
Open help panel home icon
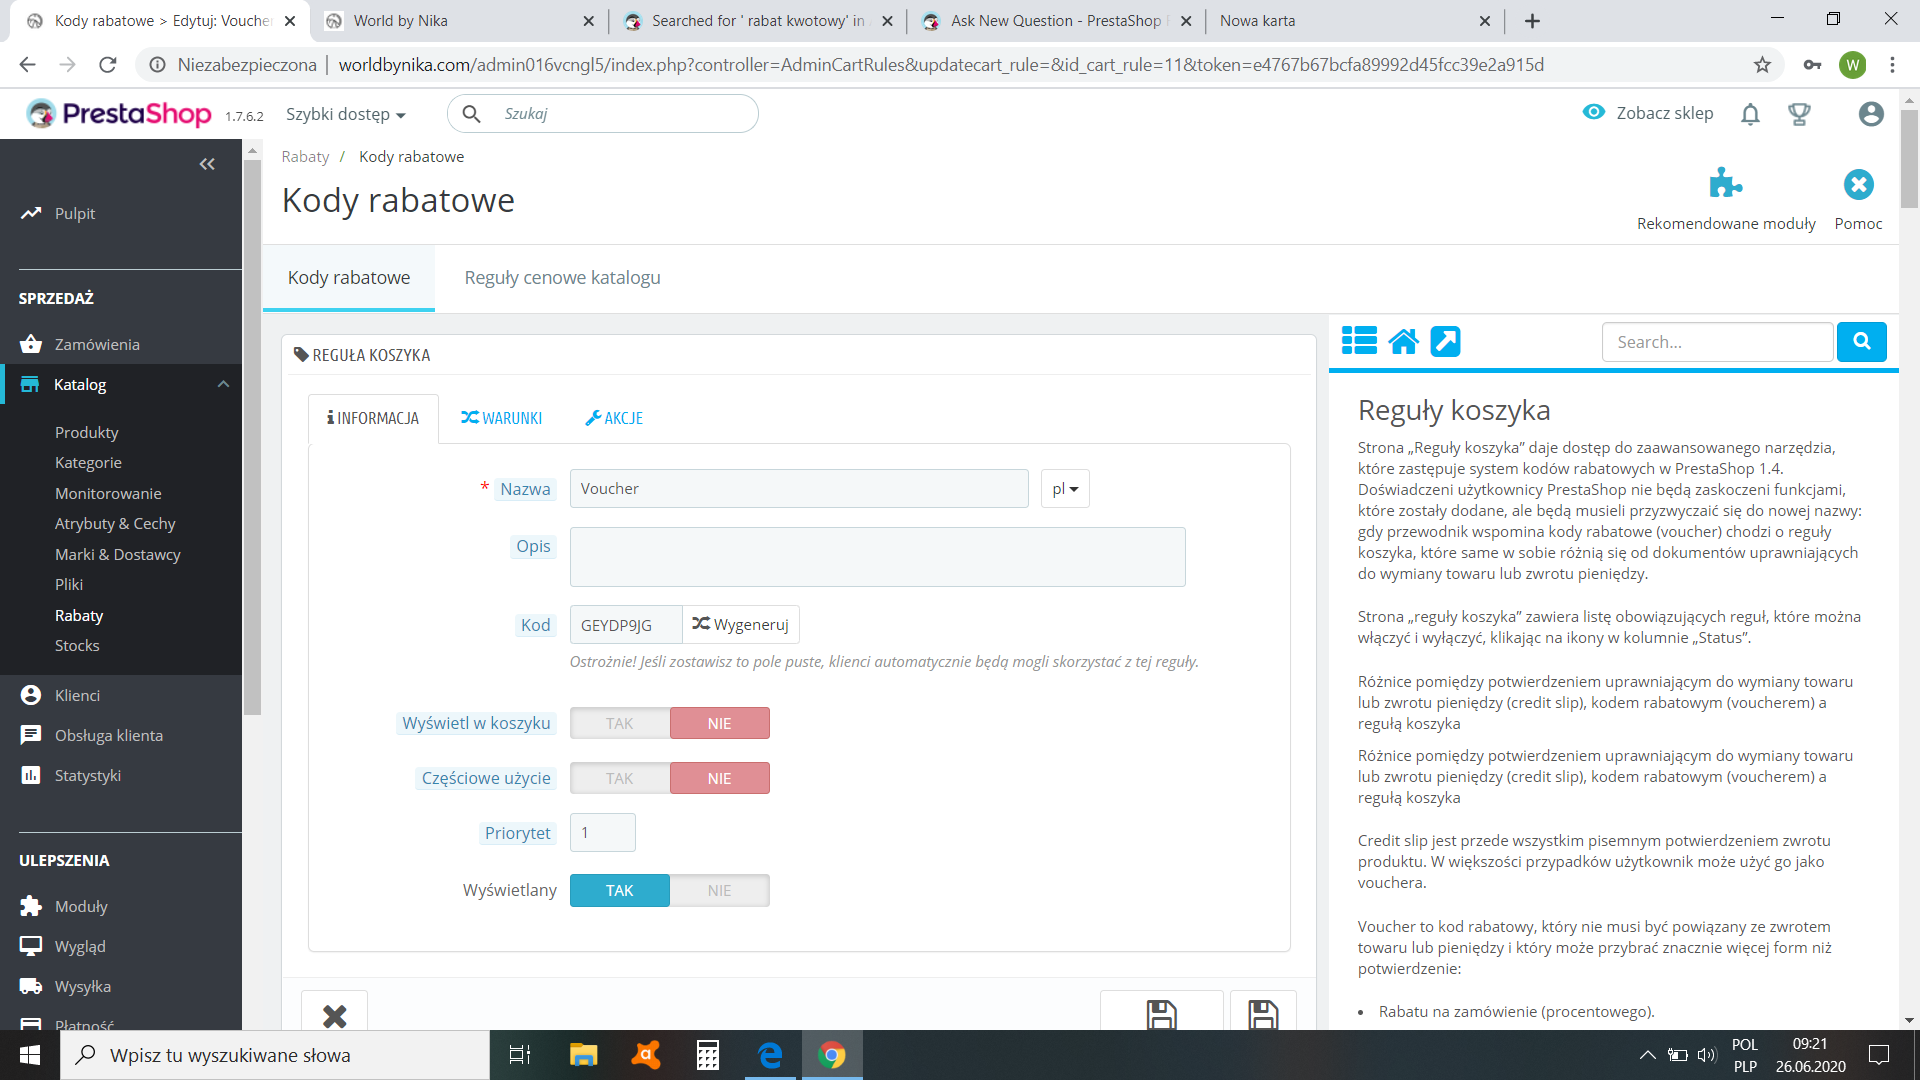pos(1403,342)
